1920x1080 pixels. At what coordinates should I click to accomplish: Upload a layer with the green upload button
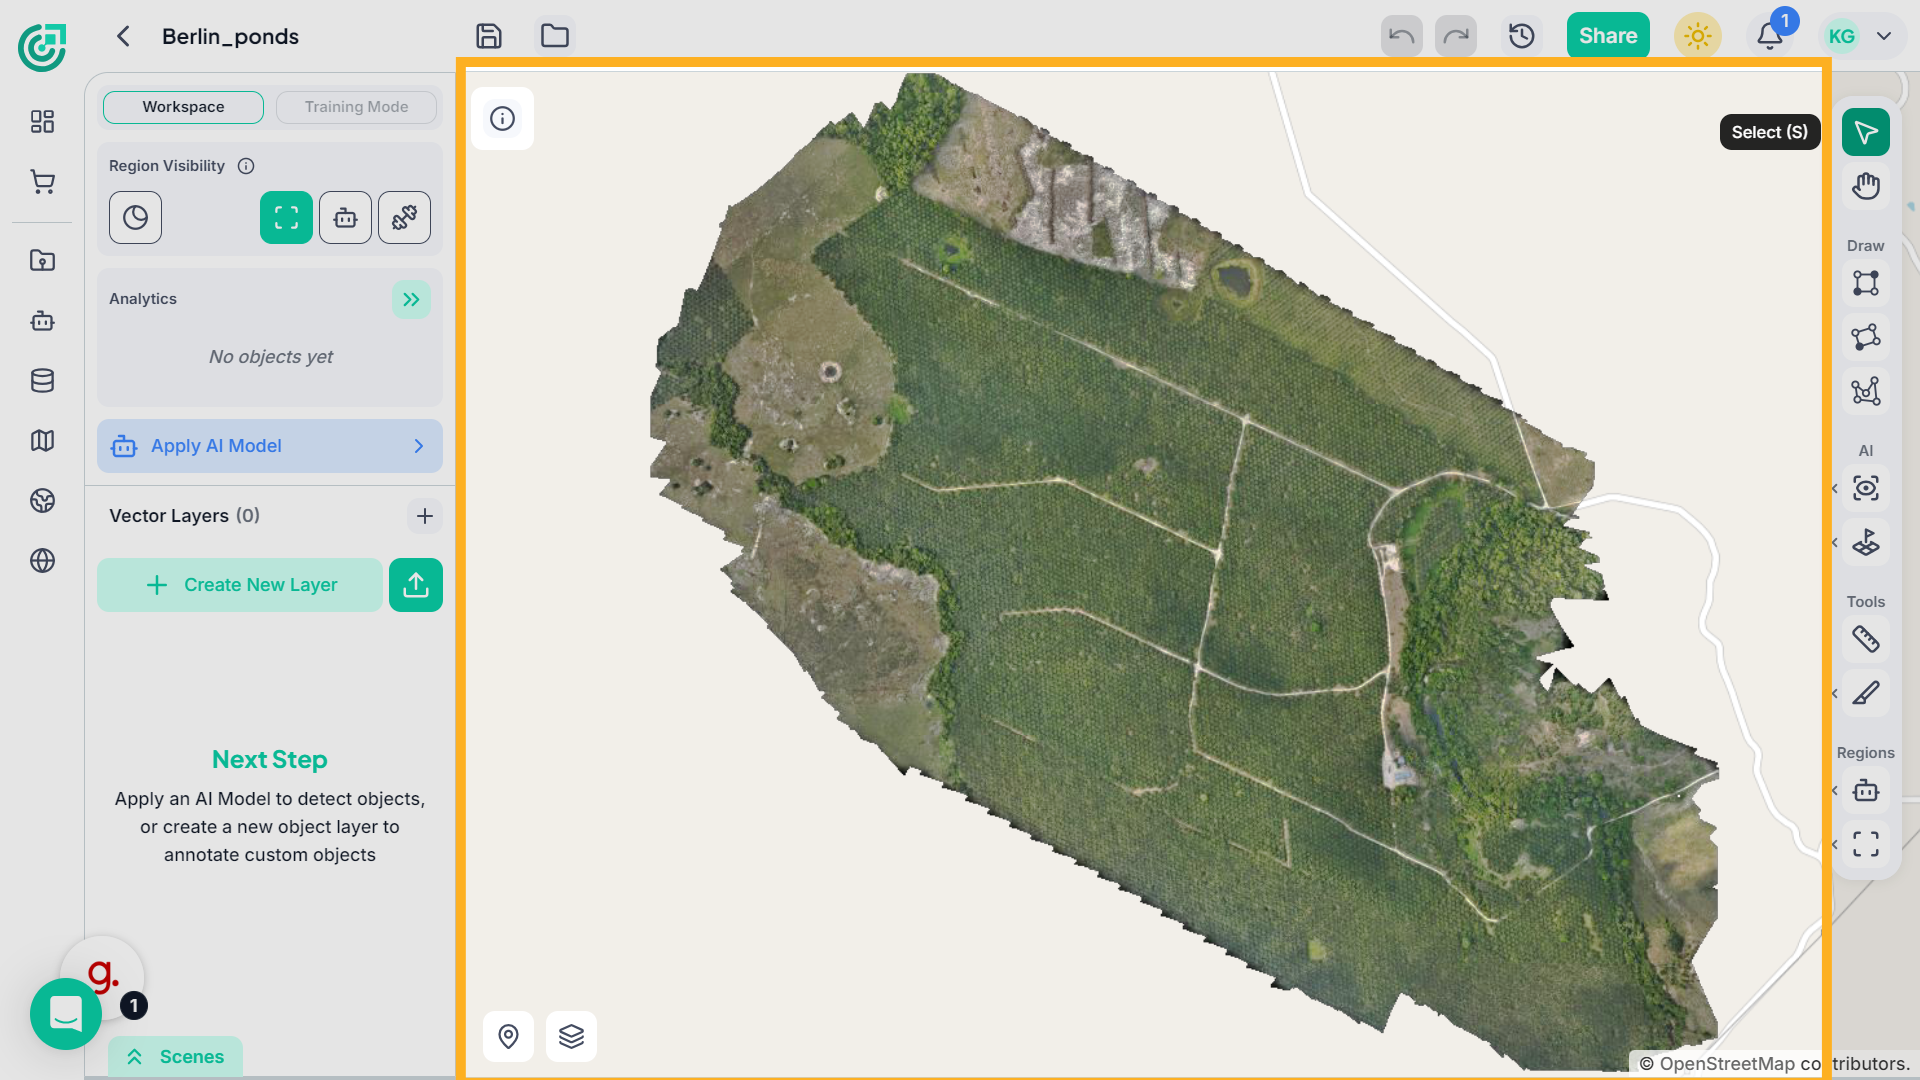pos(416,585)
